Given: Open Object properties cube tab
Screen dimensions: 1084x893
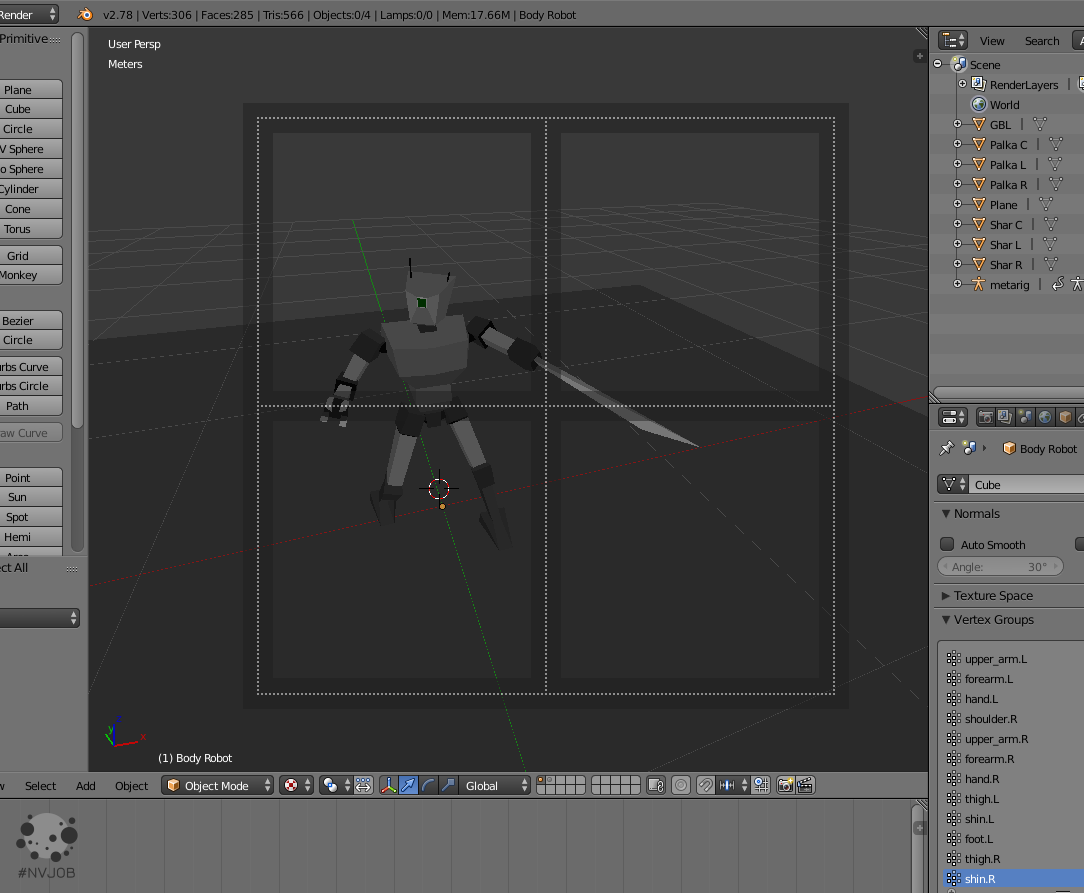Looking at the screenshot, I should 1065,417.
